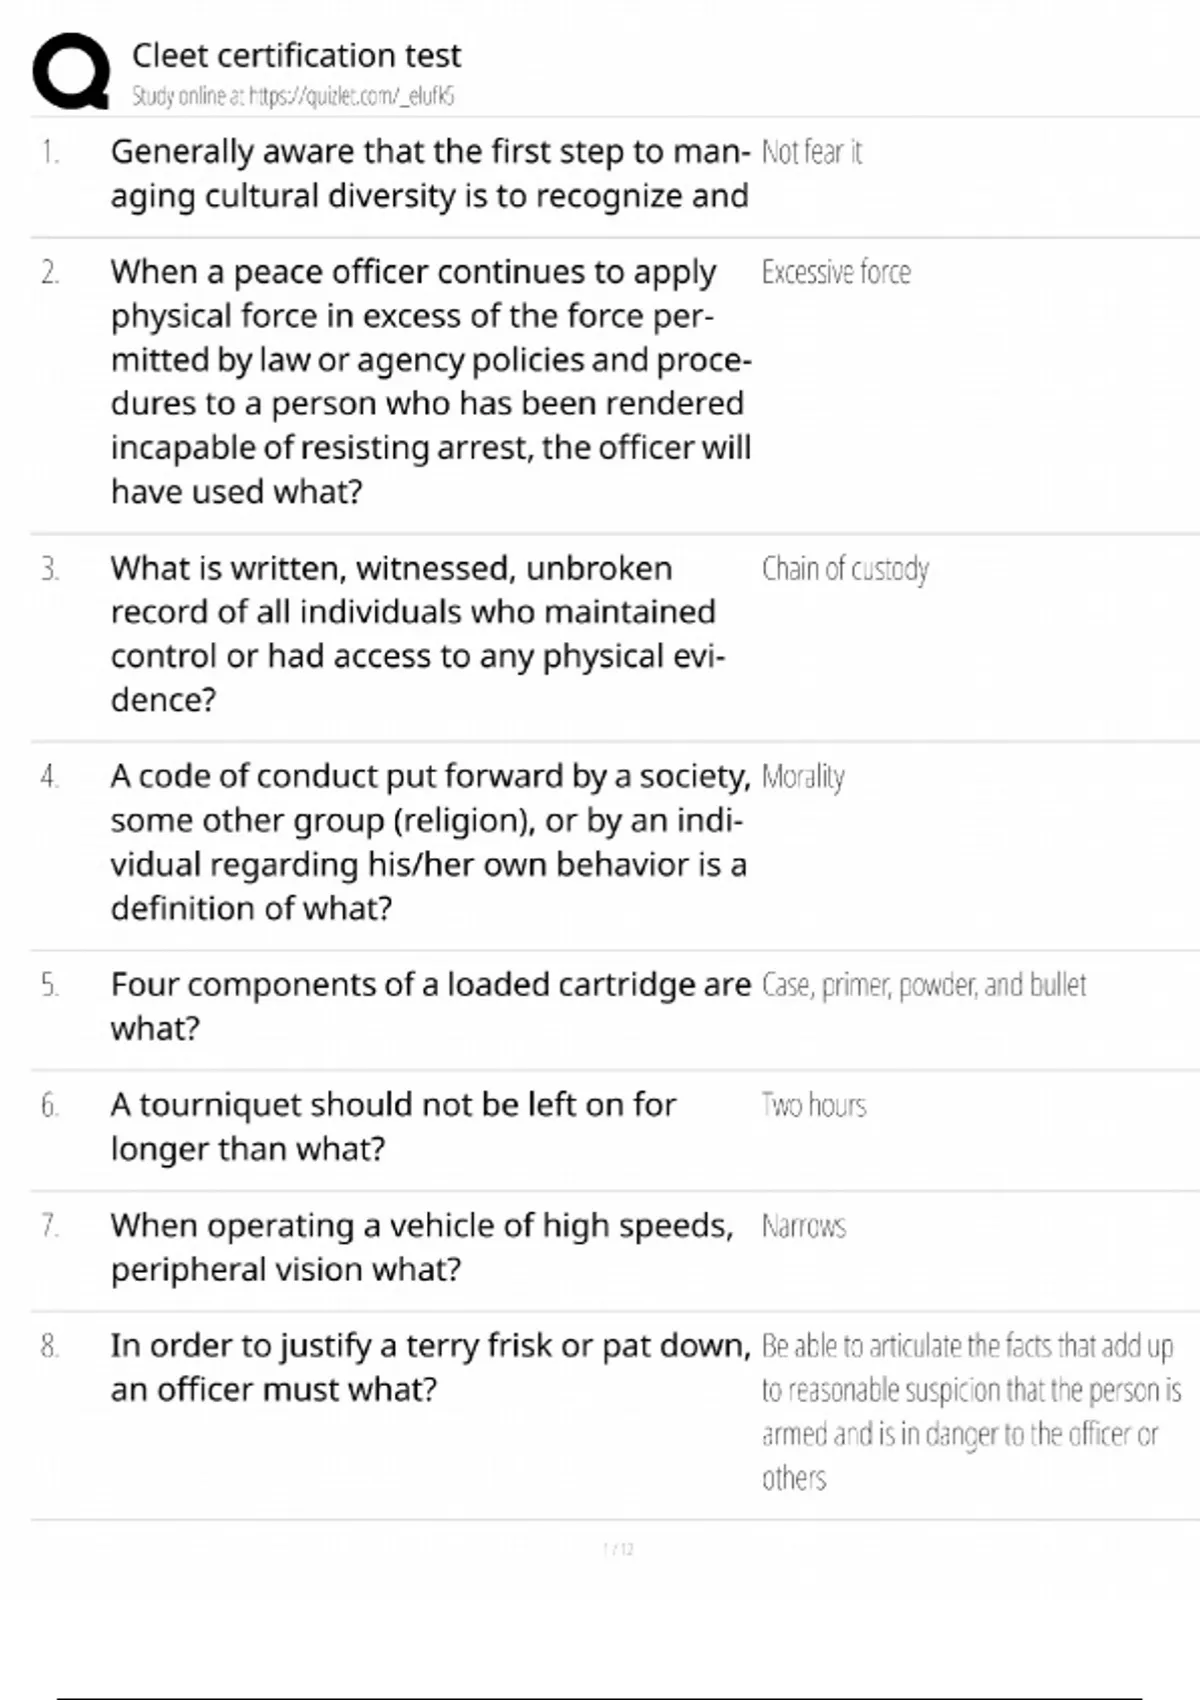Click the "Cleet certification test" title
1200x1700 pixels.
coord(297,55)
